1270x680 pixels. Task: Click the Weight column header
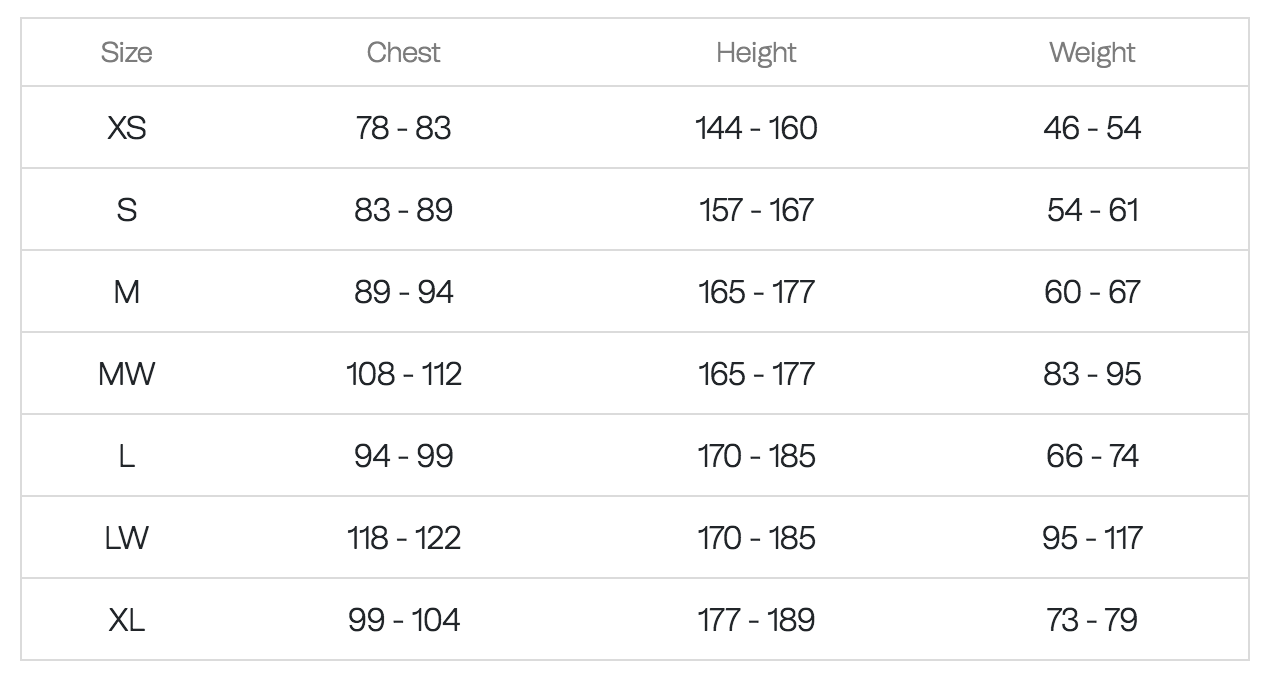pos(1092,52)
